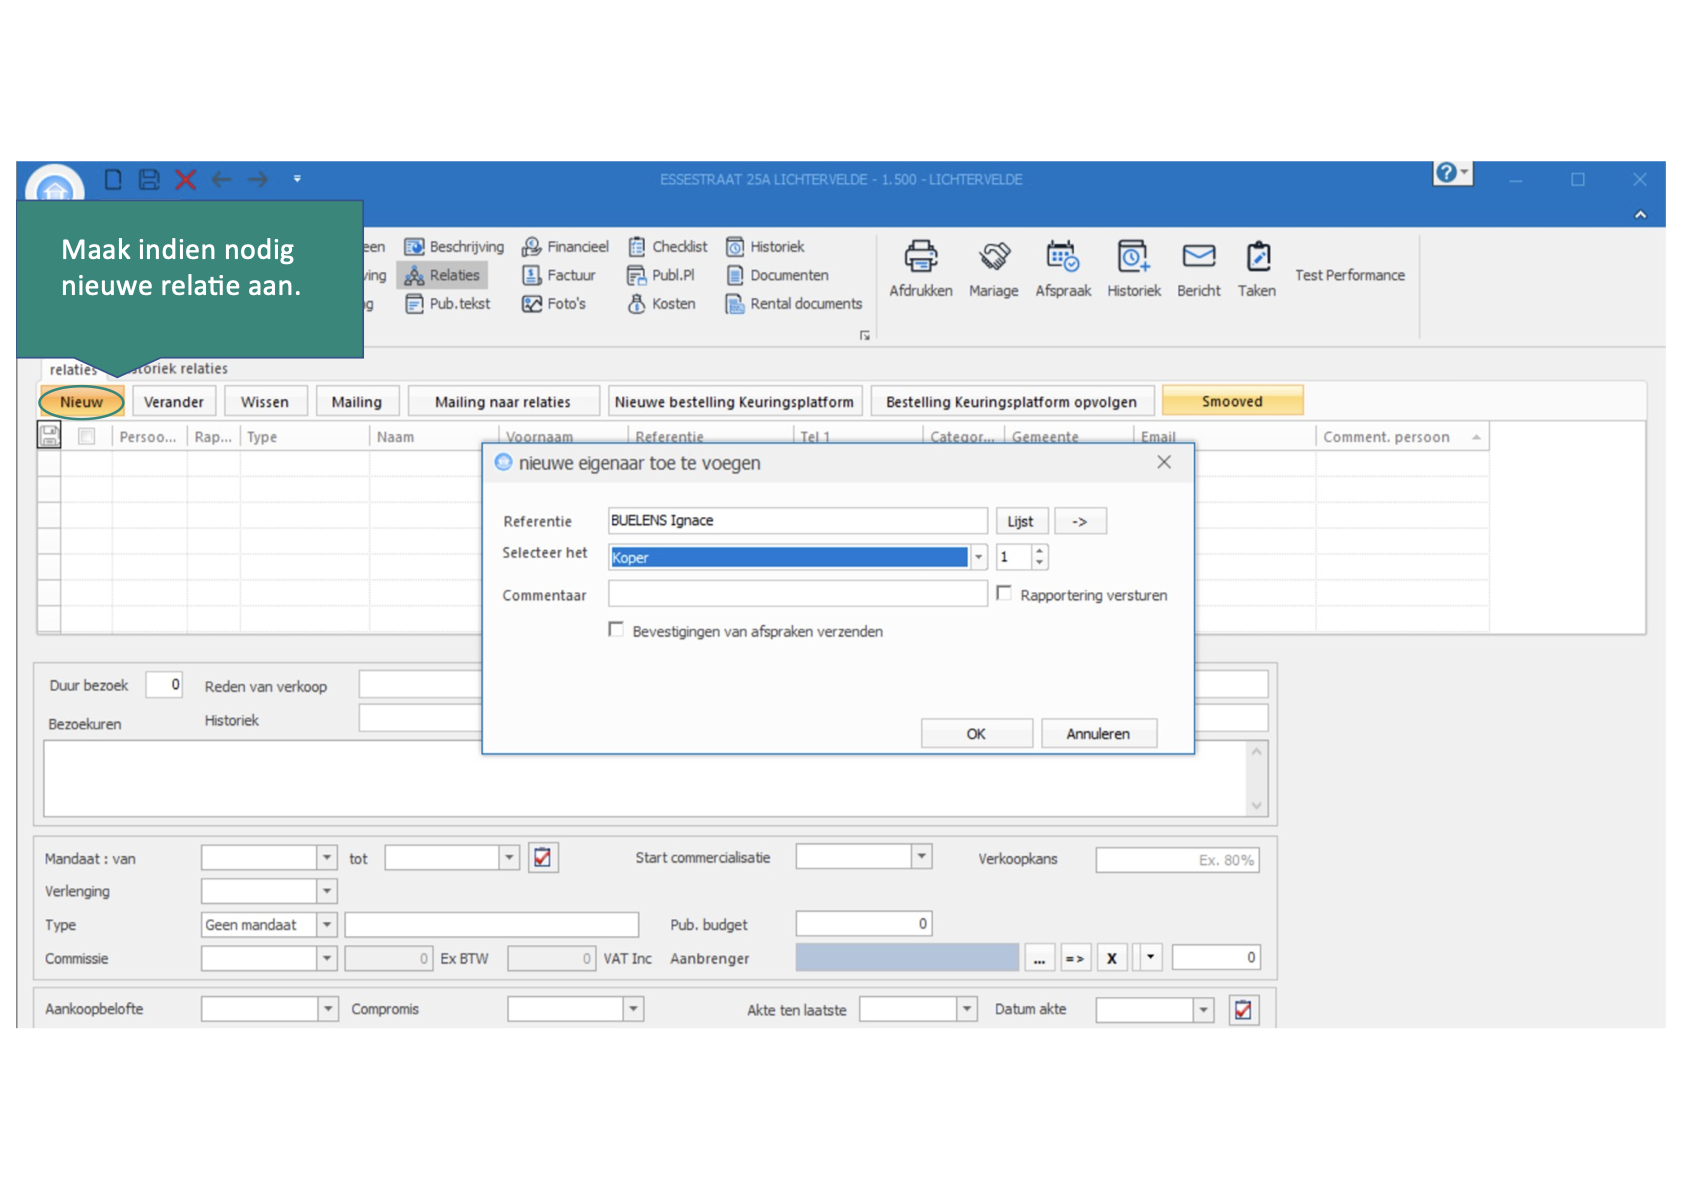Open Pub.tekst in the ribbon
This screenshot has height=1192, width=1684.
pyautogui.click(x=448, y=303)
